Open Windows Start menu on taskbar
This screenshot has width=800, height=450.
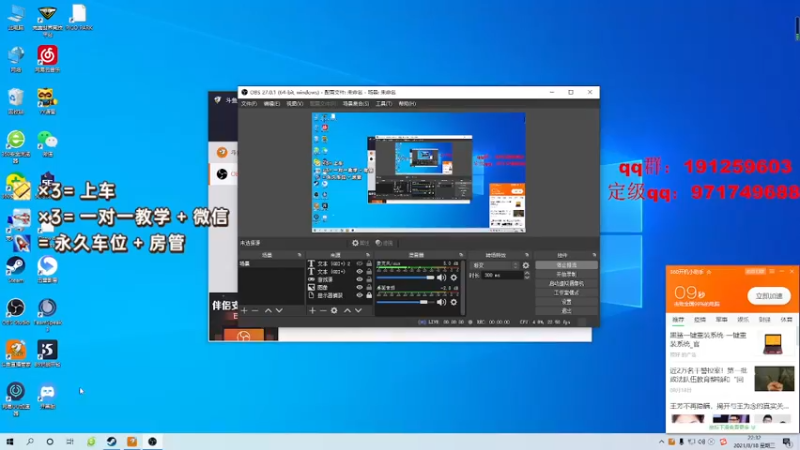click(10, 442)
